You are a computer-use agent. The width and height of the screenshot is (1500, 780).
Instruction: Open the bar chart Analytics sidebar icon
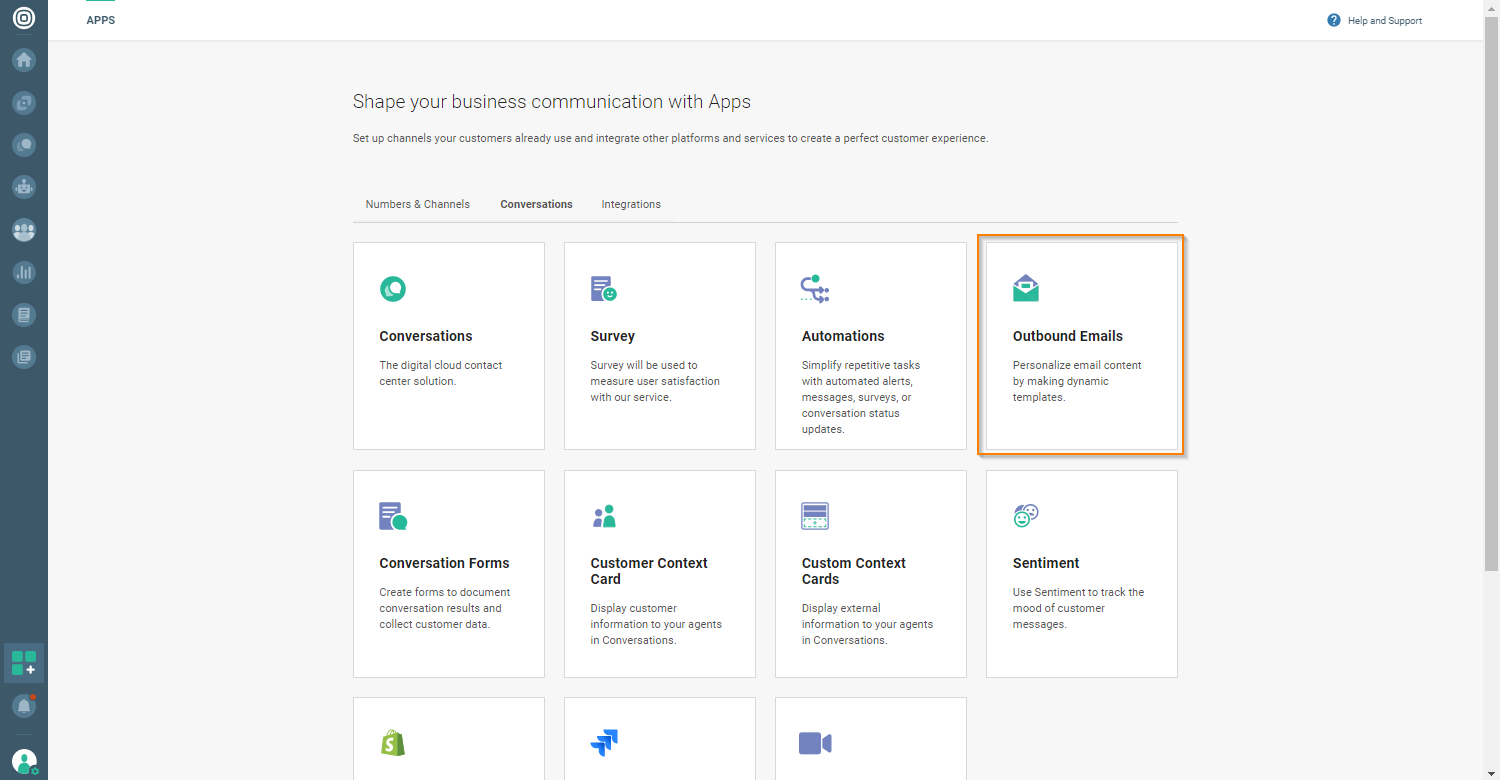(24, 272)
